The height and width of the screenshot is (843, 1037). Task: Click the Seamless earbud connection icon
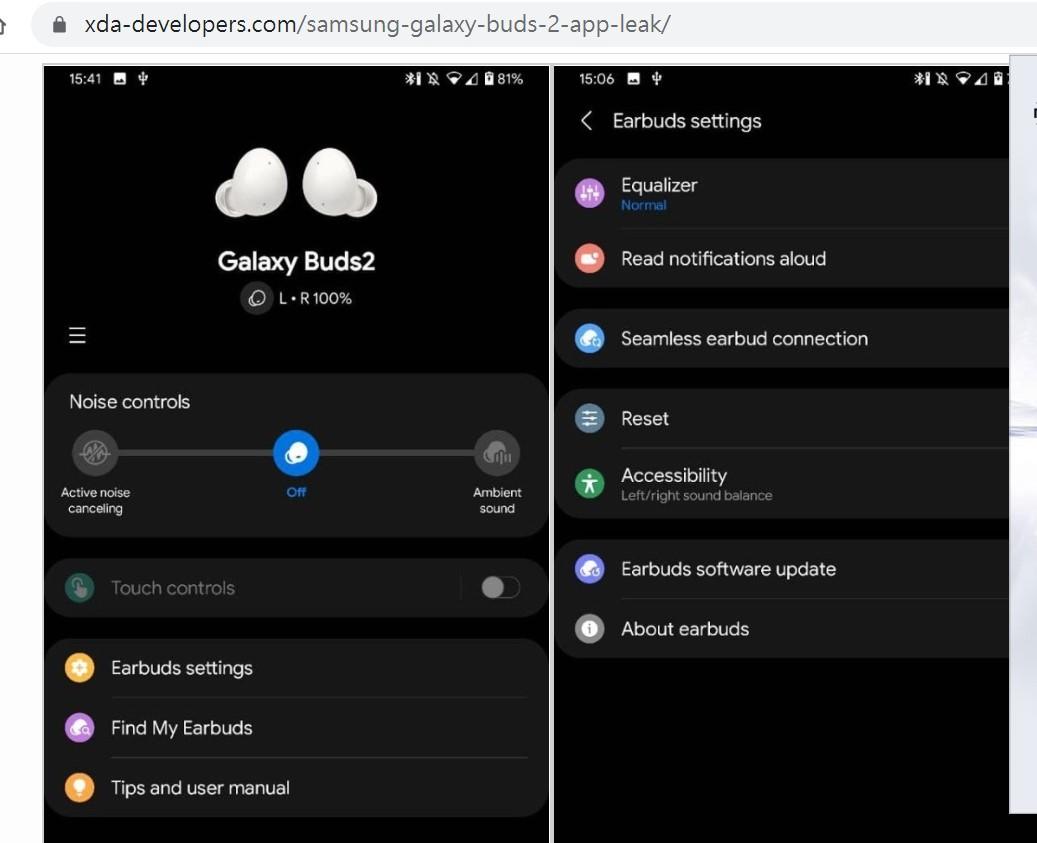pos(590,339)
